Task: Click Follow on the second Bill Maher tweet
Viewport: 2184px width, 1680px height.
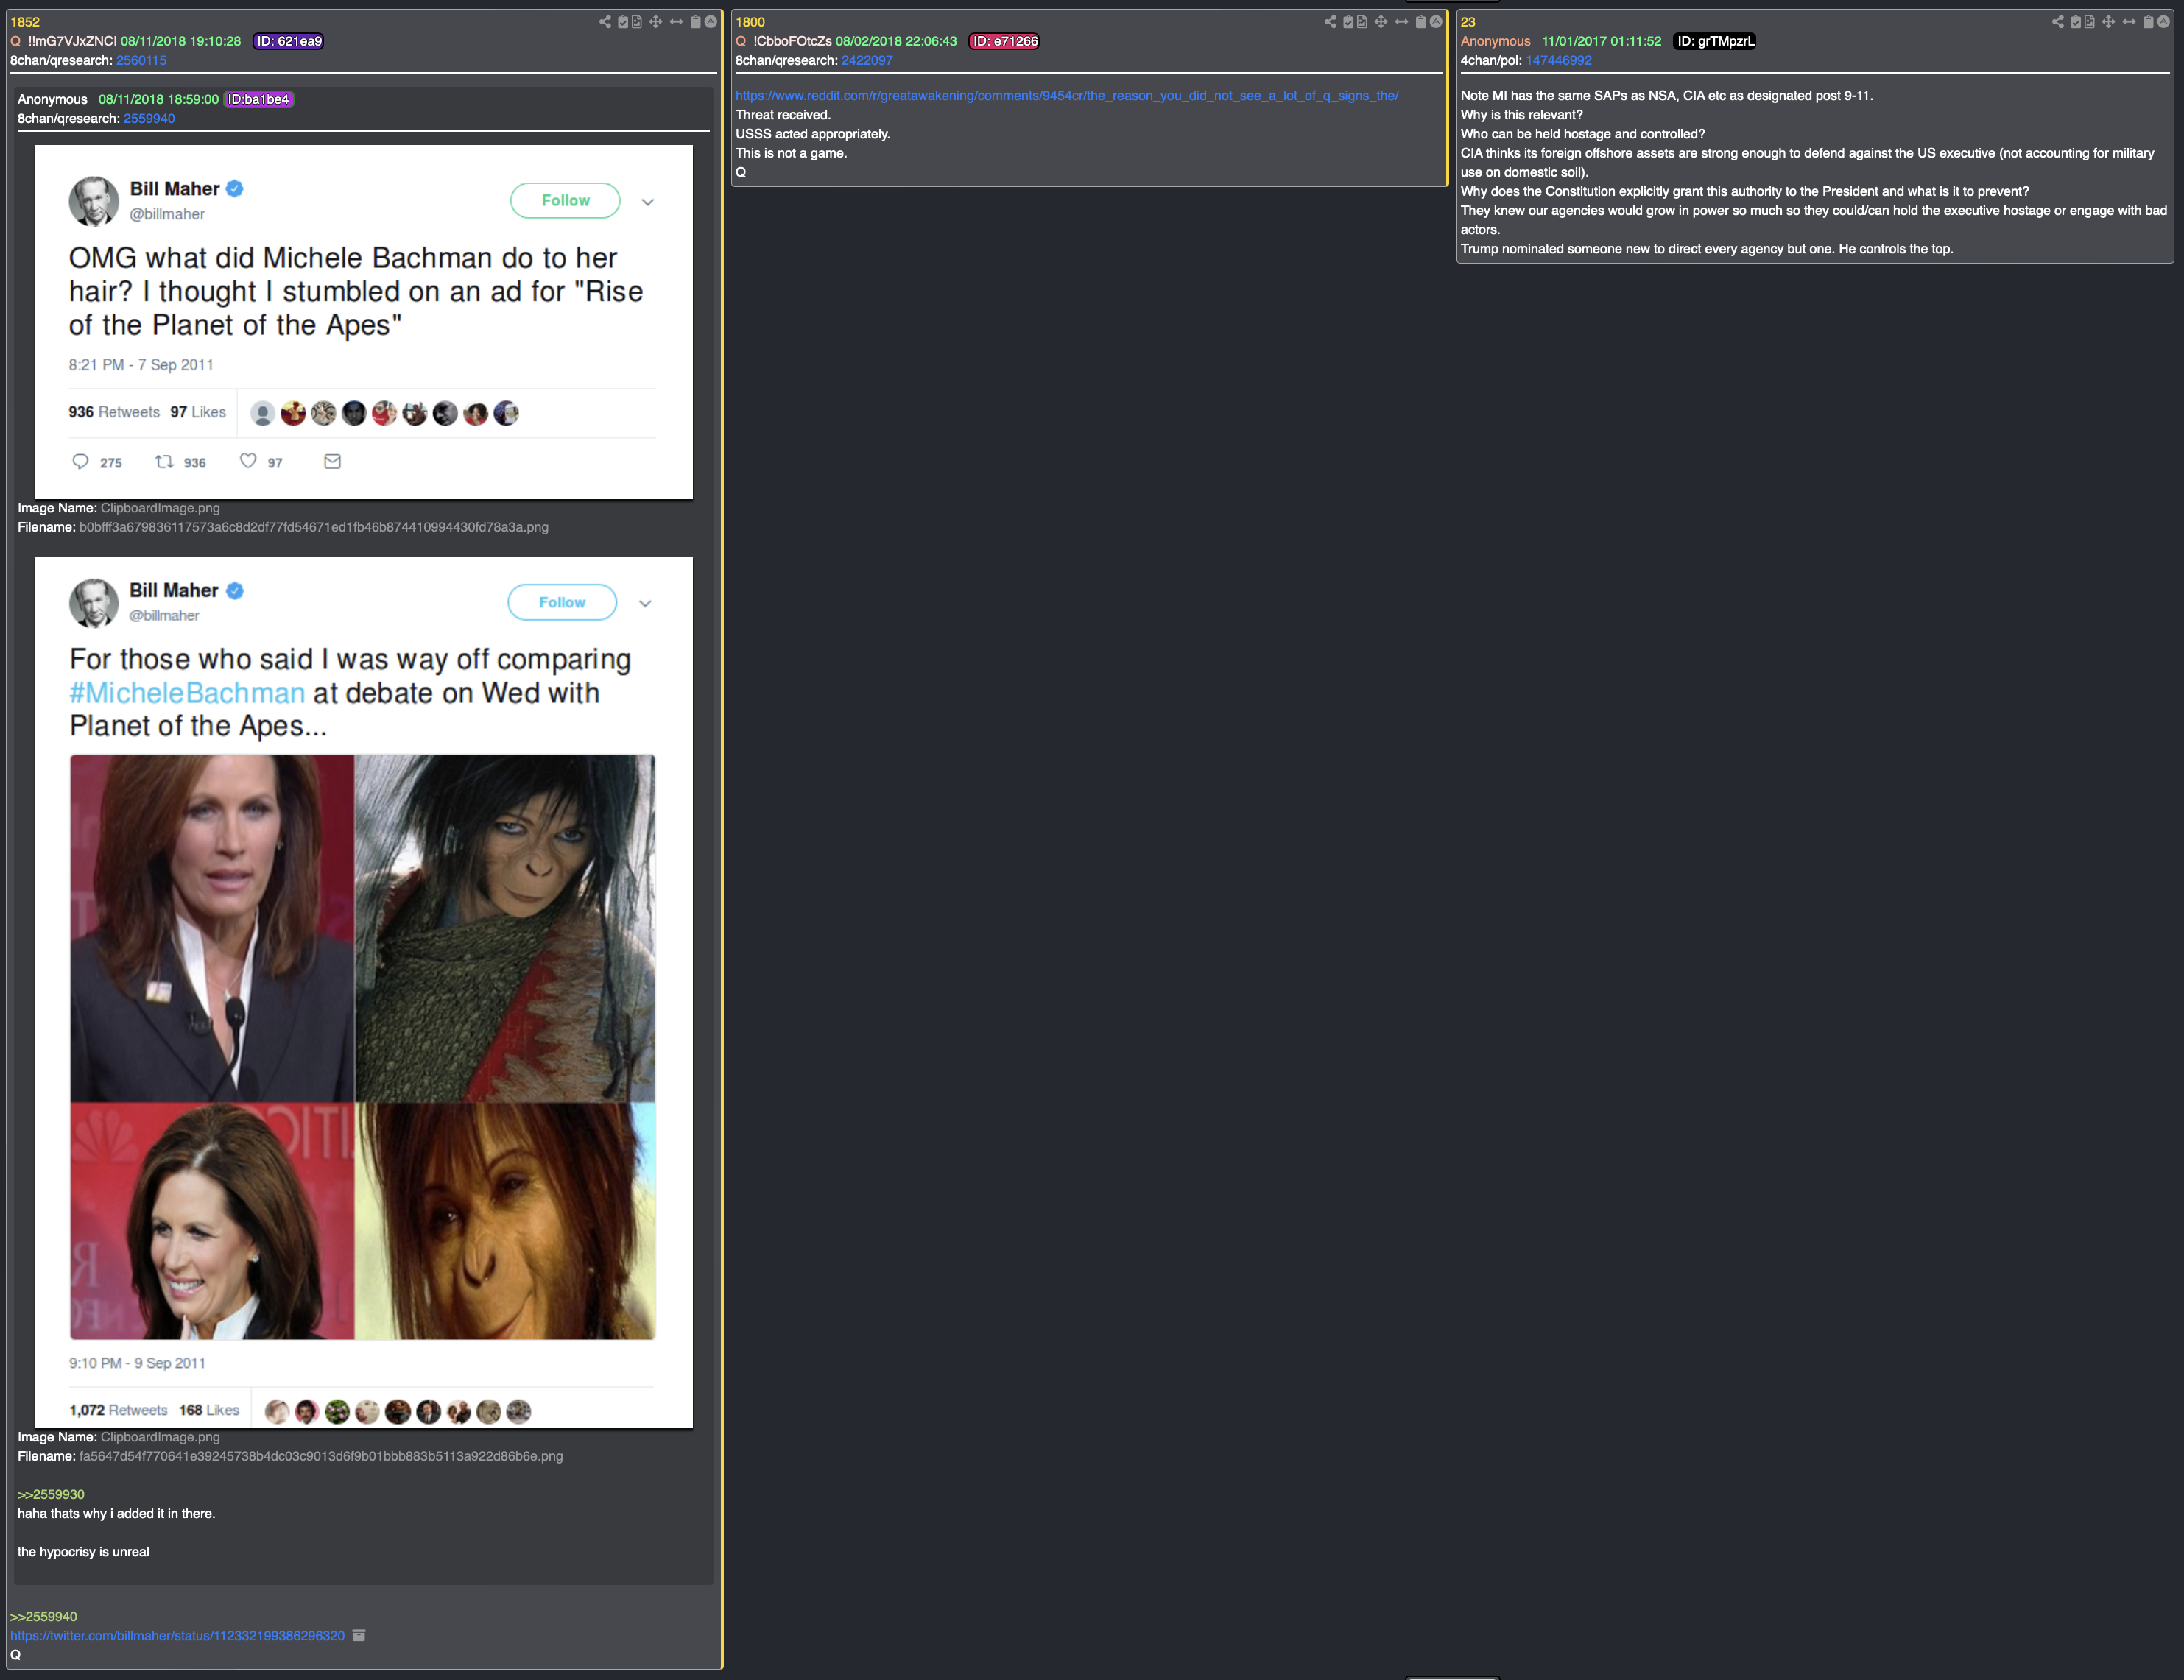Action: [x=562, y=602]
